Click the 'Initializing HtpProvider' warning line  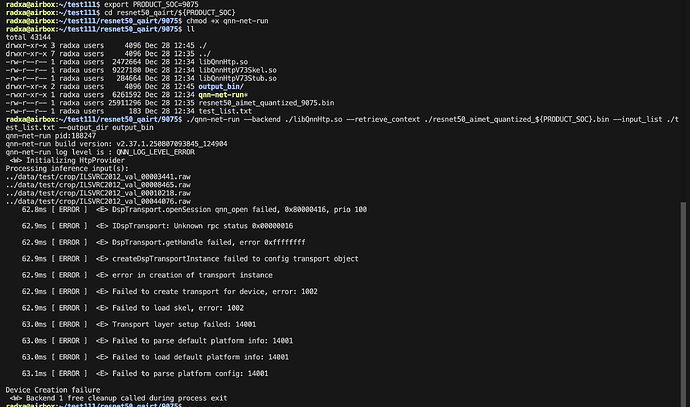pos(67,161)
